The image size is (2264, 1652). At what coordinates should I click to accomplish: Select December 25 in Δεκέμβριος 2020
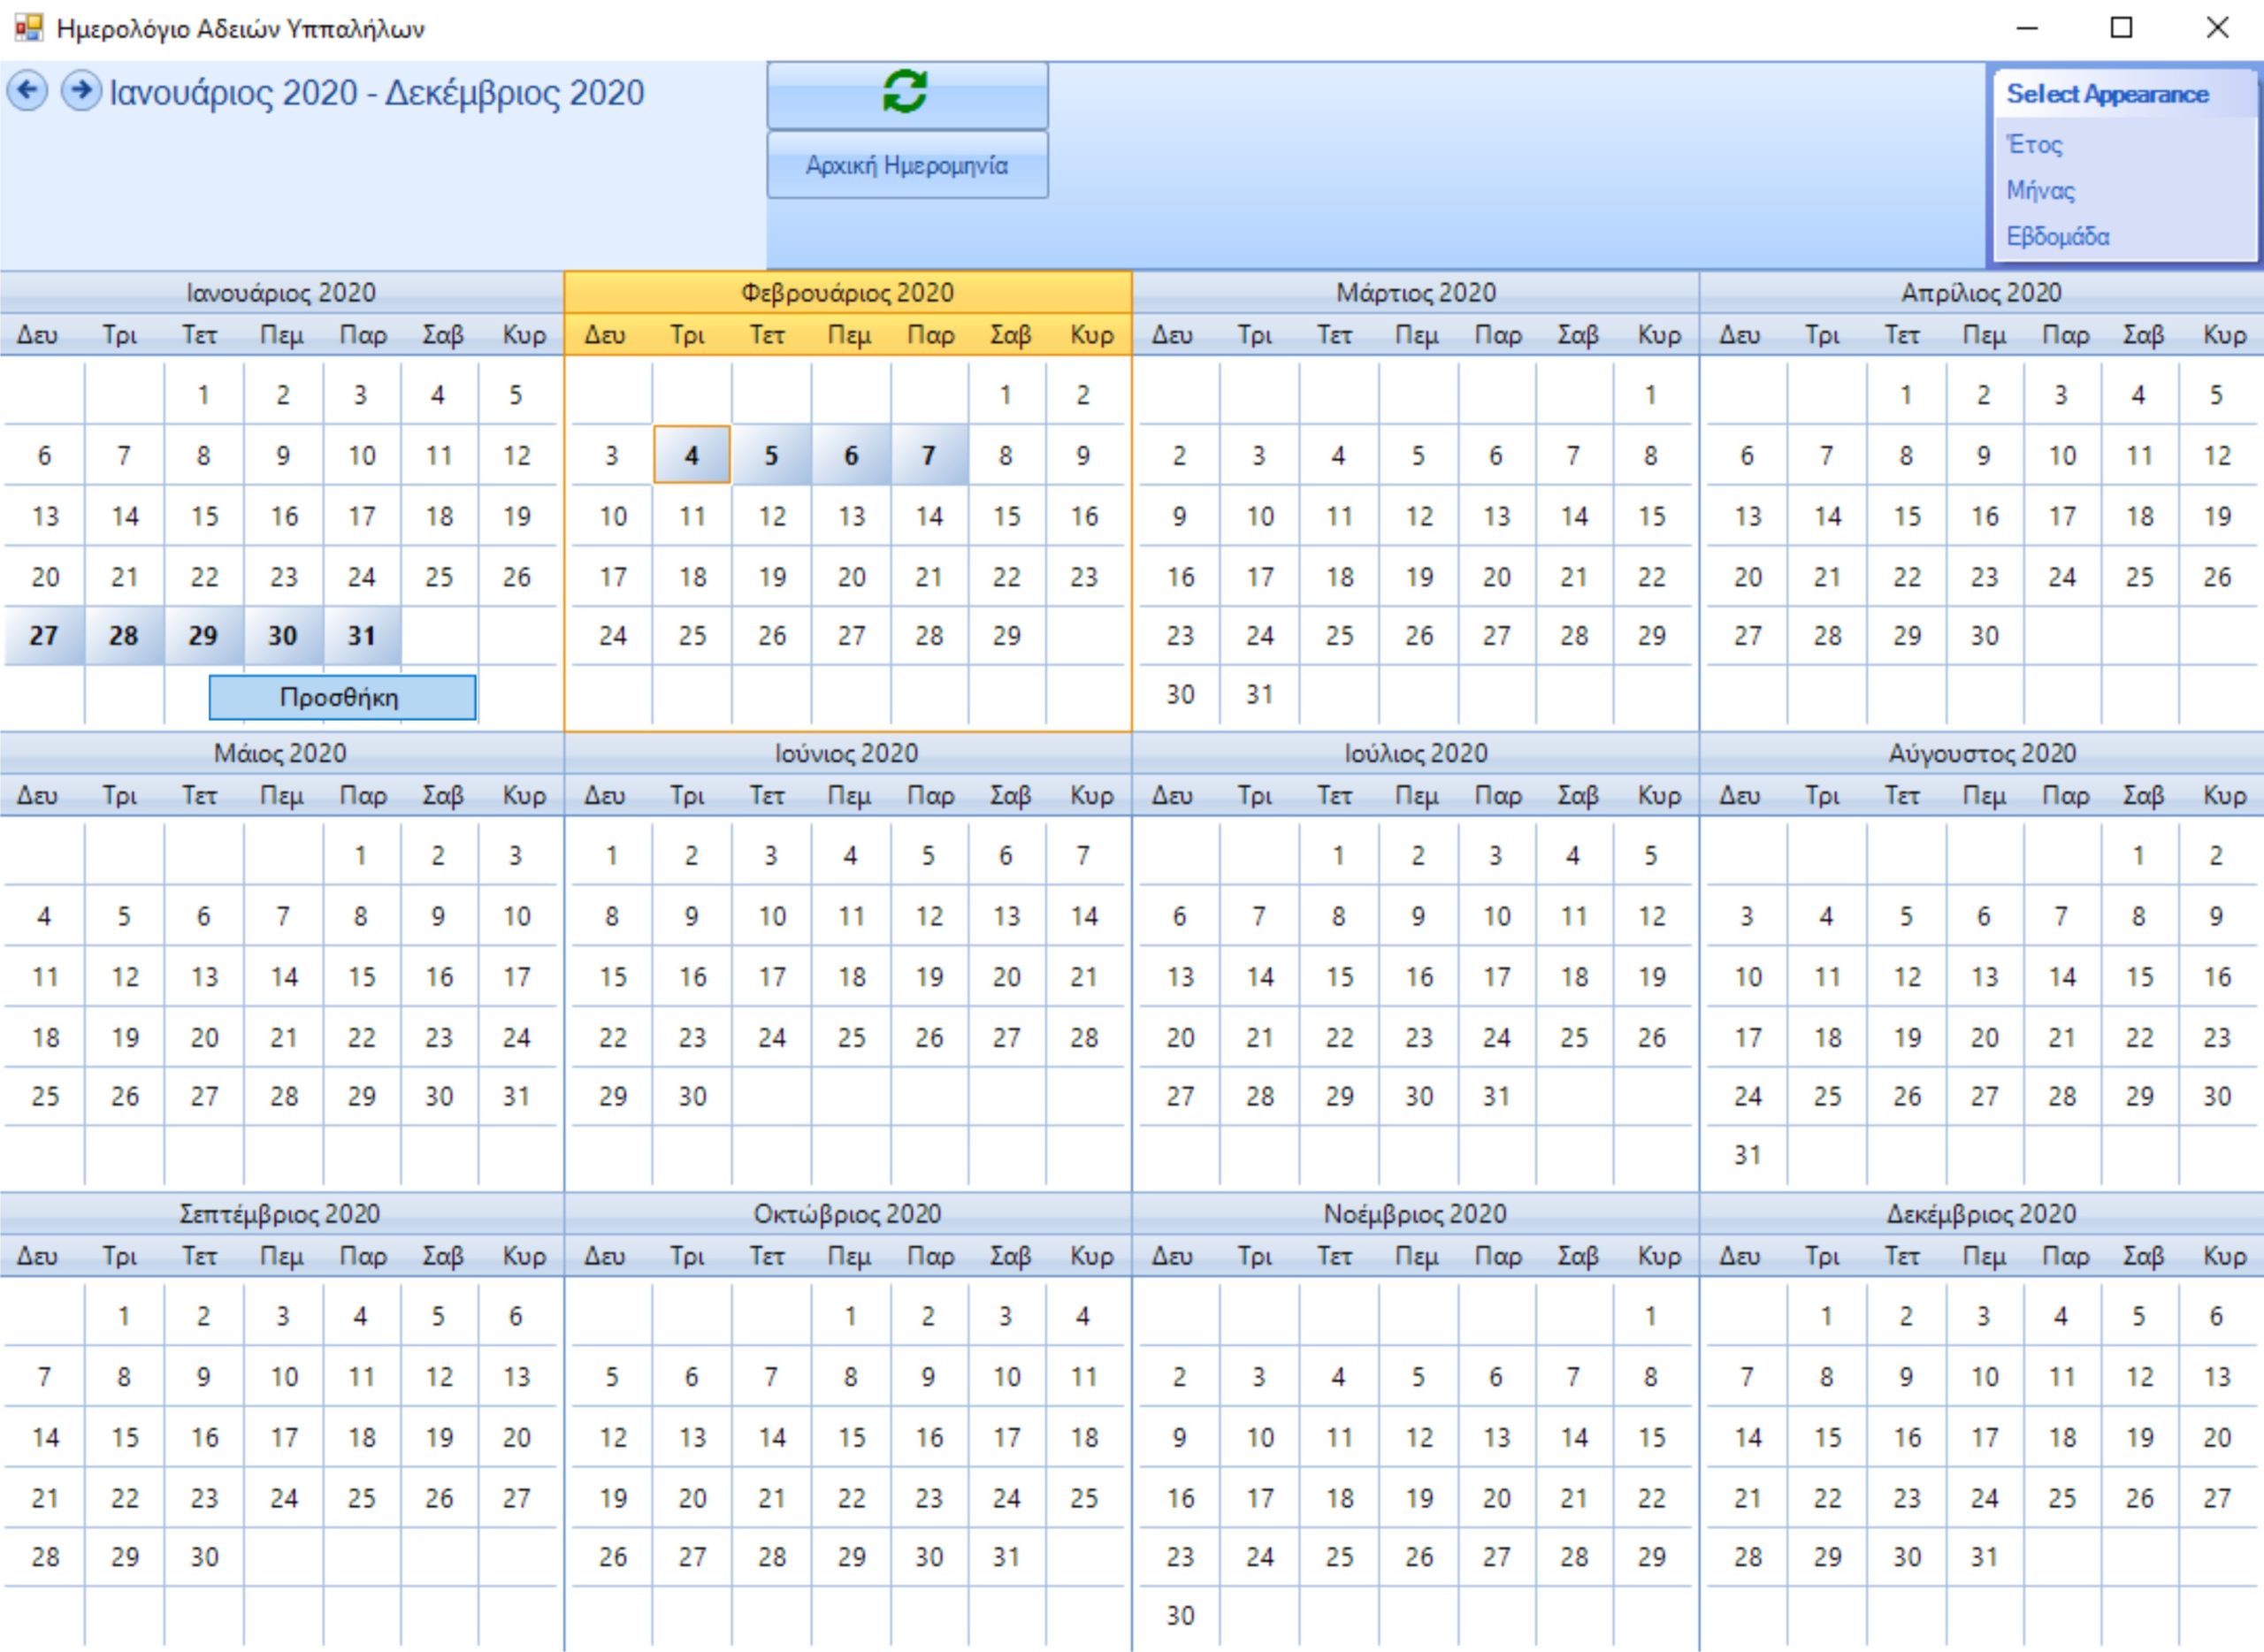[2061, 1498]
